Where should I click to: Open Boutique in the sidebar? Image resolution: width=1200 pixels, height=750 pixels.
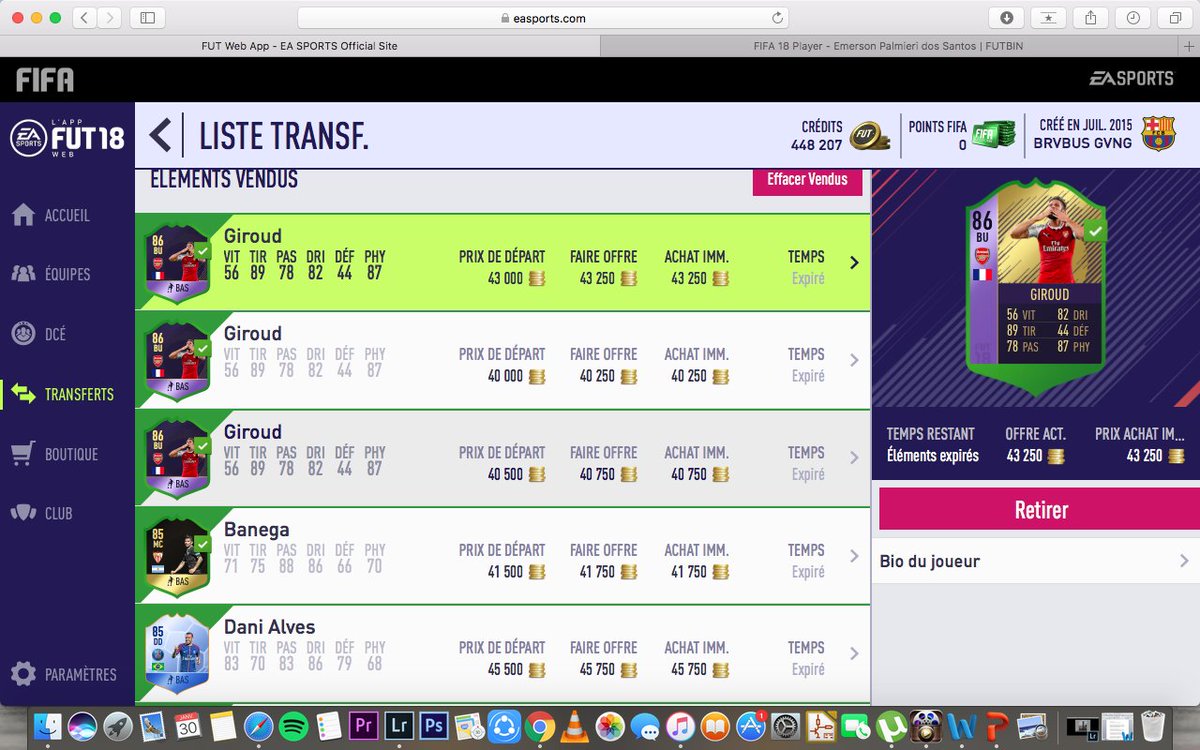(x=54, y=454)
